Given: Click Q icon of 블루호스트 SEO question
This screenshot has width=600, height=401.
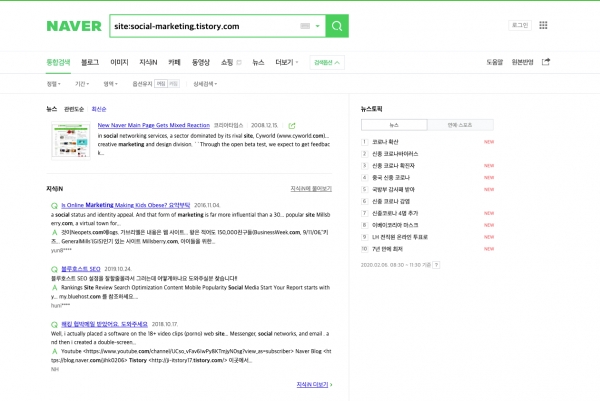Looking at the screenshot, I should 54,269.
